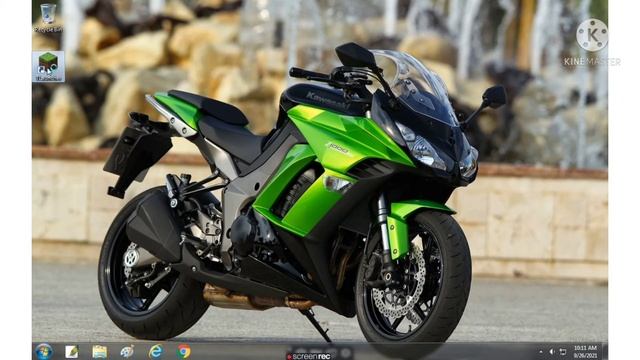Viewport: 640px width, 360px height.
Task: Launch the notepad with pen taskbar icon
Action: [x=72, y=351]
